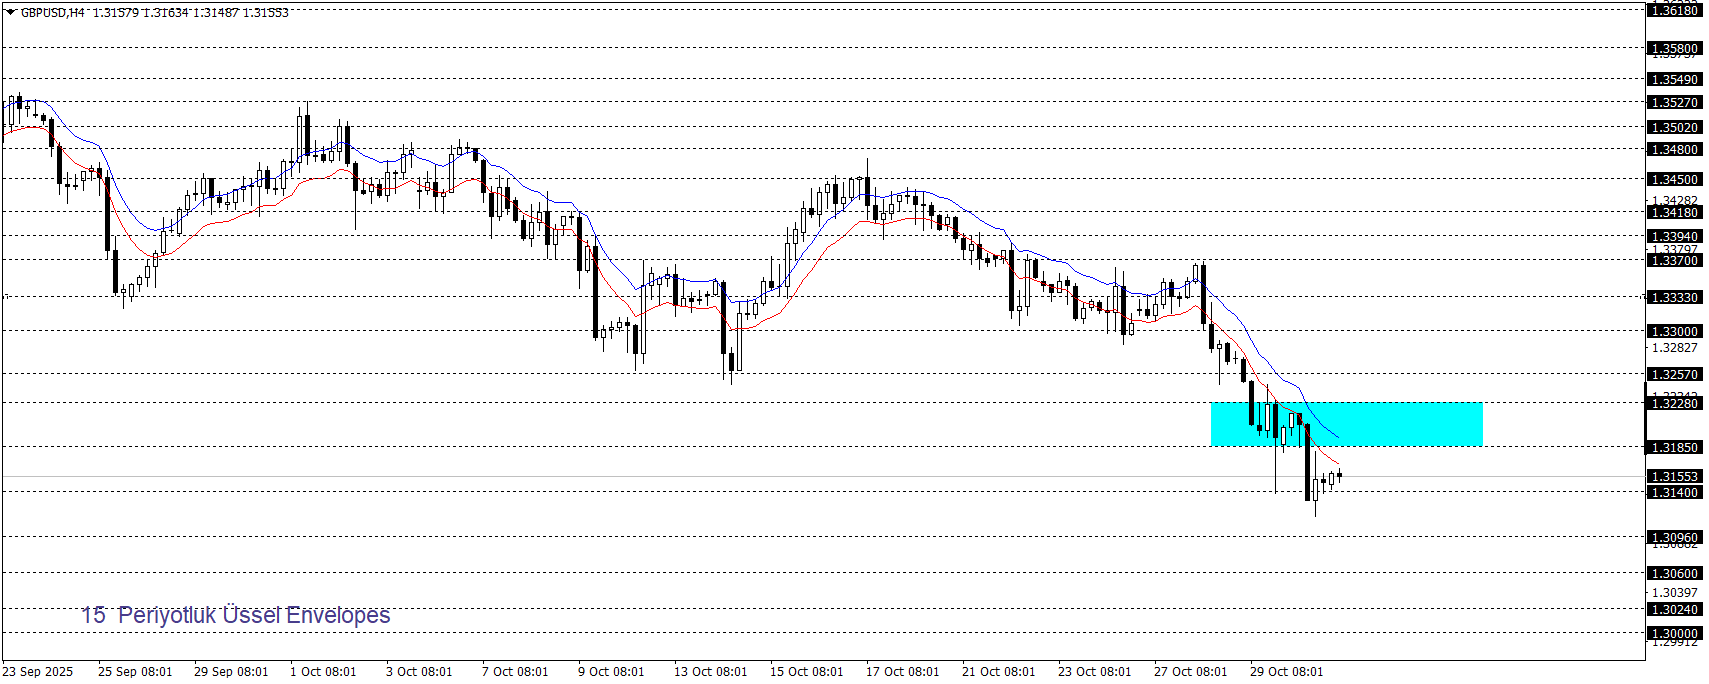Screen dimensions: 1709x684
Task: Click the 21 Oct 08:01 time label
Action: (x=998, y=671)
